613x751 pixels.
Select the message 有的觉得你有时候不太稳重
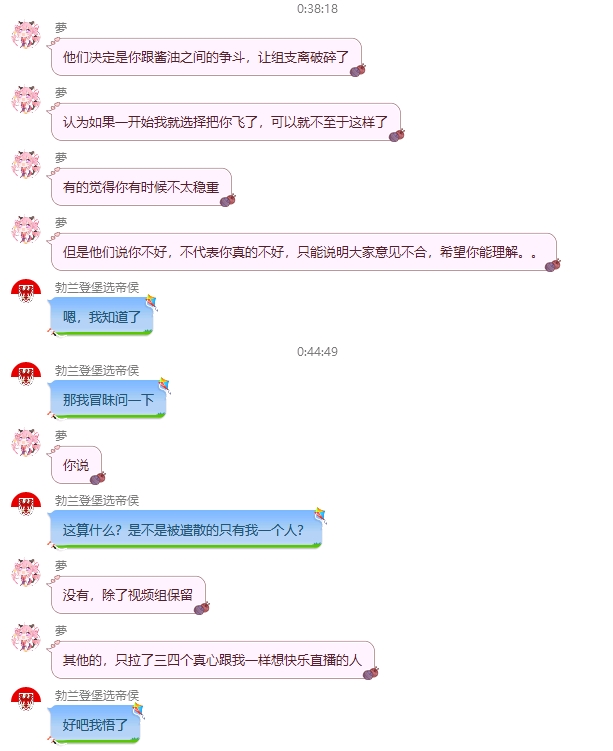click(x=141, y=187)
